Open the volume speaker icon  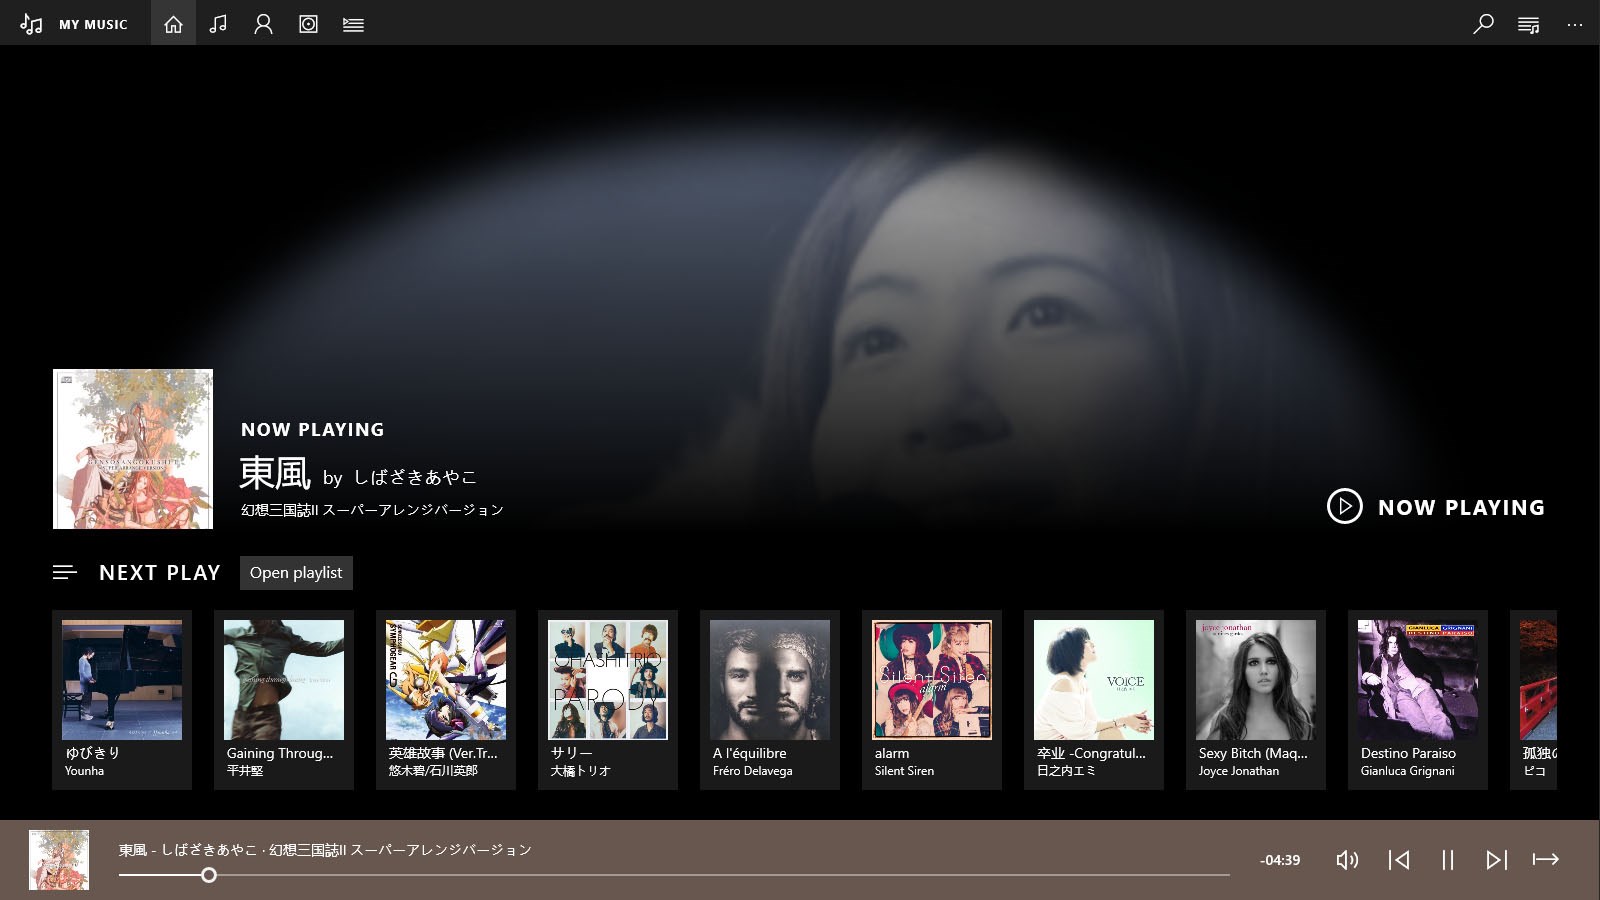point(1348,860)
